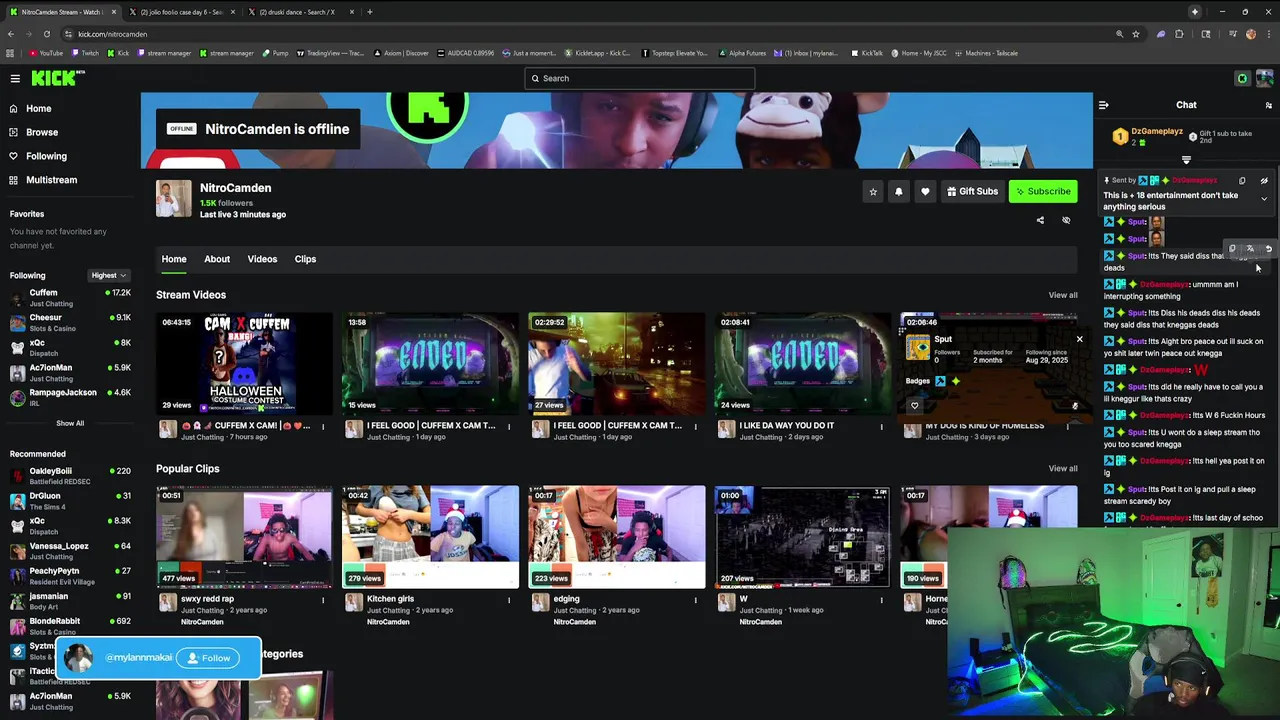Open options menu for 'swxy redd rap' clip
Viewport: 1280px width, 720px height.
(323, 600)
